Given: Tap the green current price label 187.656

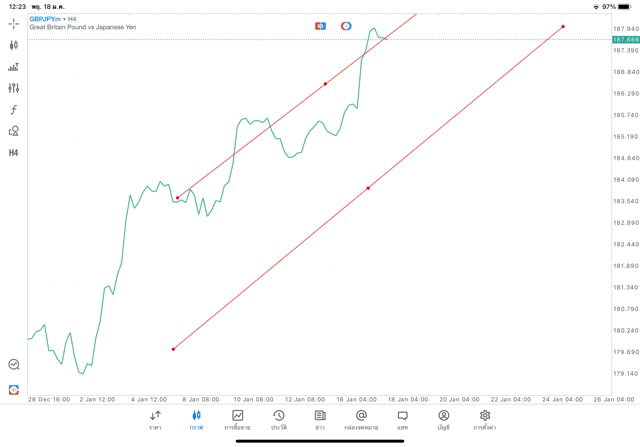Looking at the screenshot, I should [x=624, y=39].
